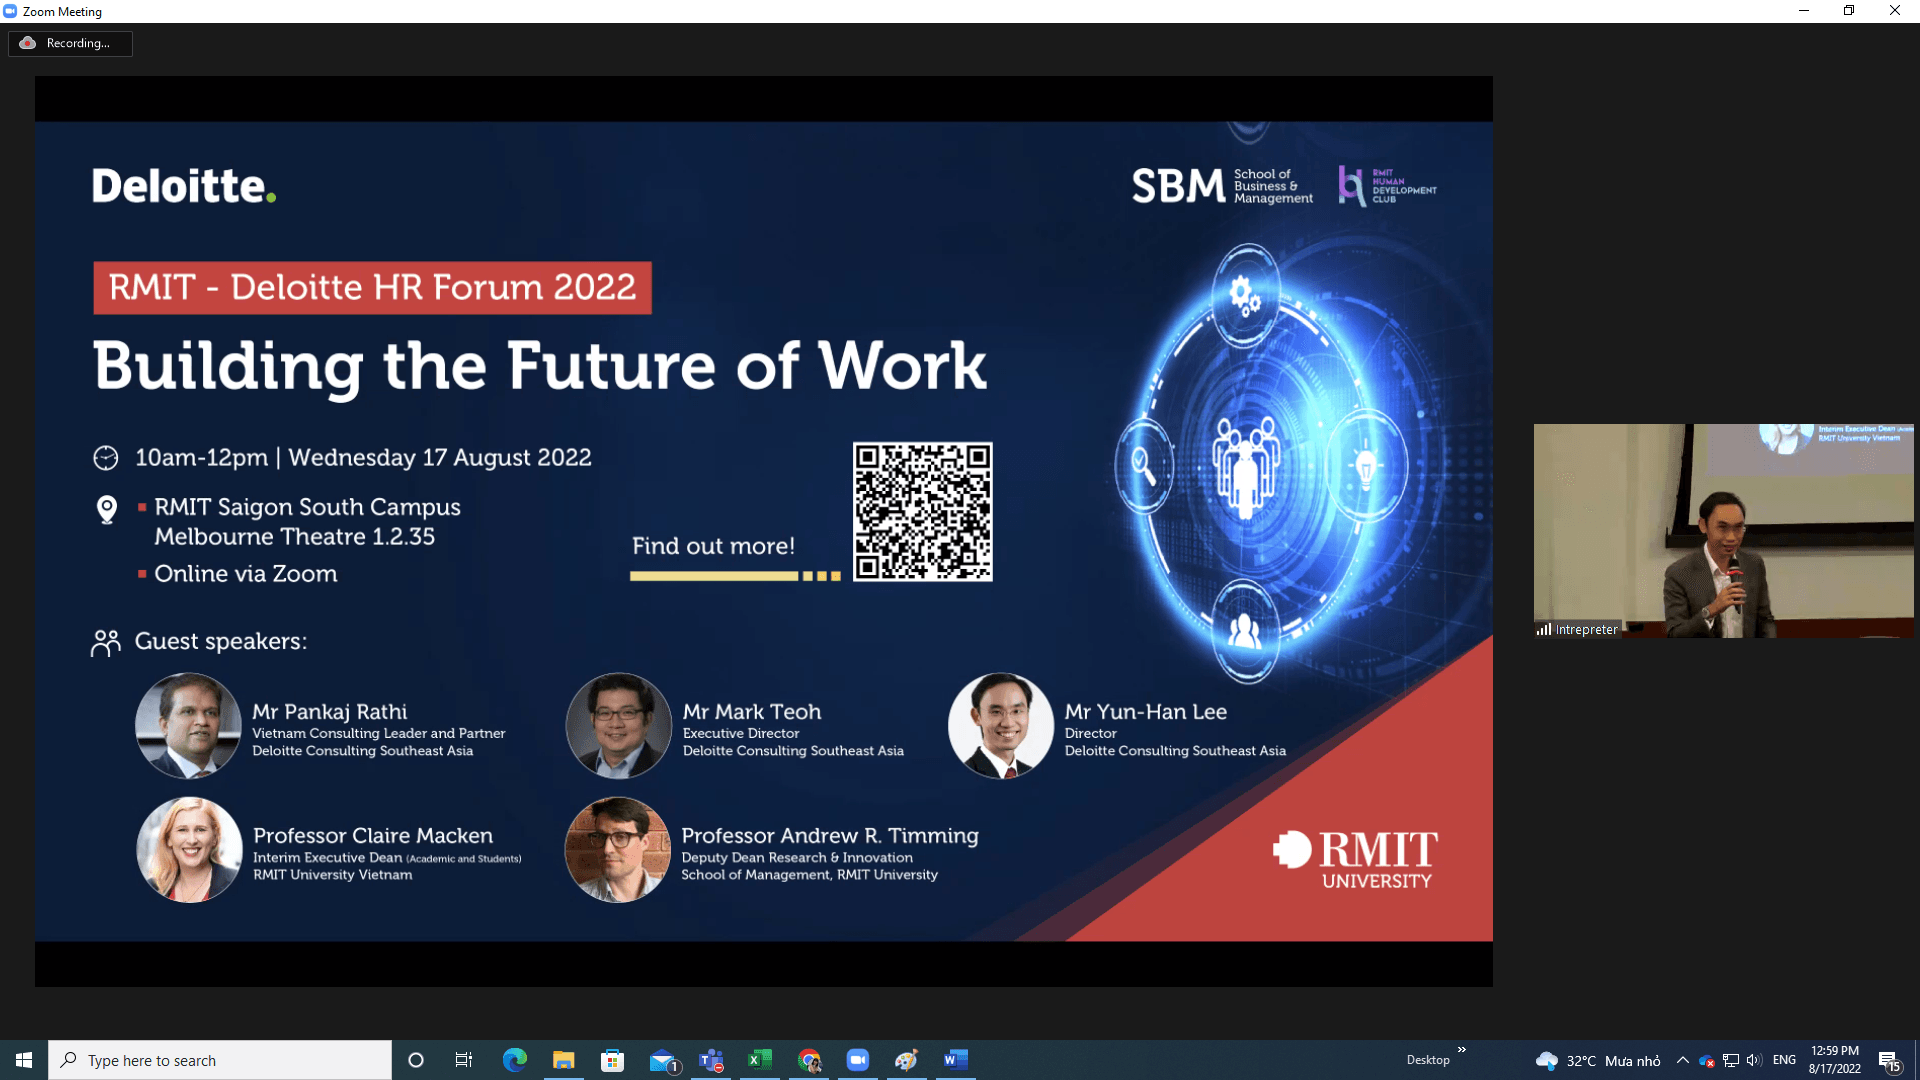Click the Recording indicator in Zoom
The image size is (1920, 1080).
pos(70,43)
